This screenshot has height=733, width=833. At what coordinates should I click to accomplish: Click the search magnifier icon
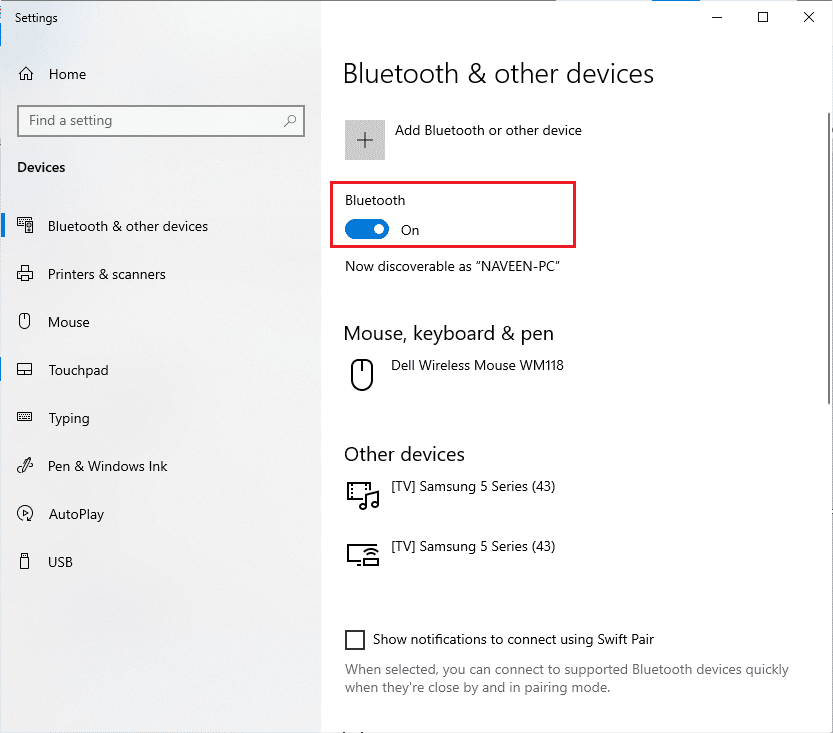point(290,121)
